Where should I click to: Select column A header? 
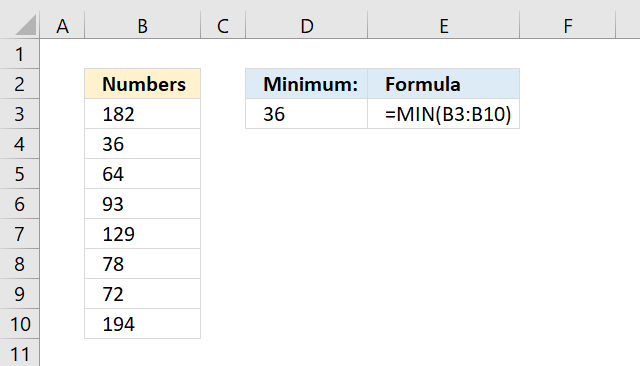62,25
